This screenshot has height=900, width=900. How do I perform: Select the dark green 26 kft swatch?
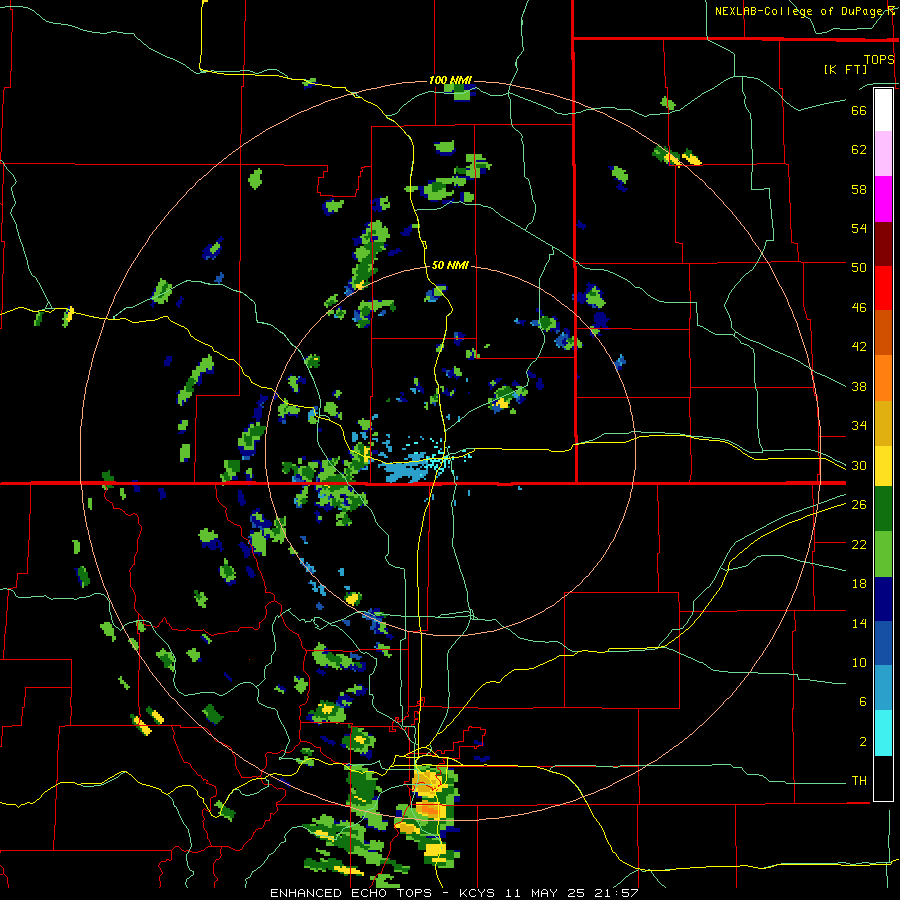883,509
